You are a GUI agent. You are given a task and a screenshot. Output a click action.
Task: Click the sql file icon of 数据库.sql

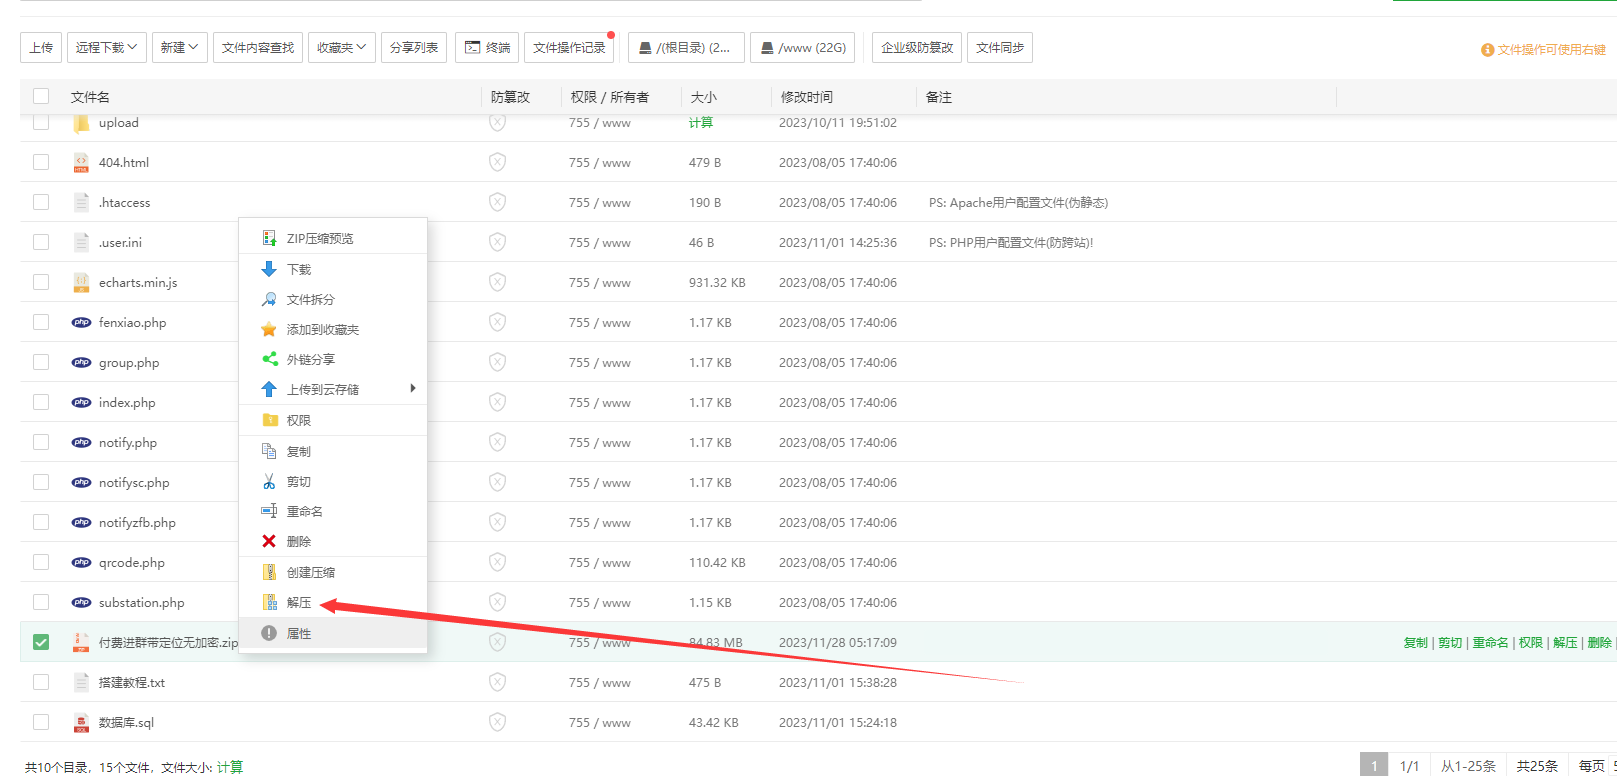point(82,722)
